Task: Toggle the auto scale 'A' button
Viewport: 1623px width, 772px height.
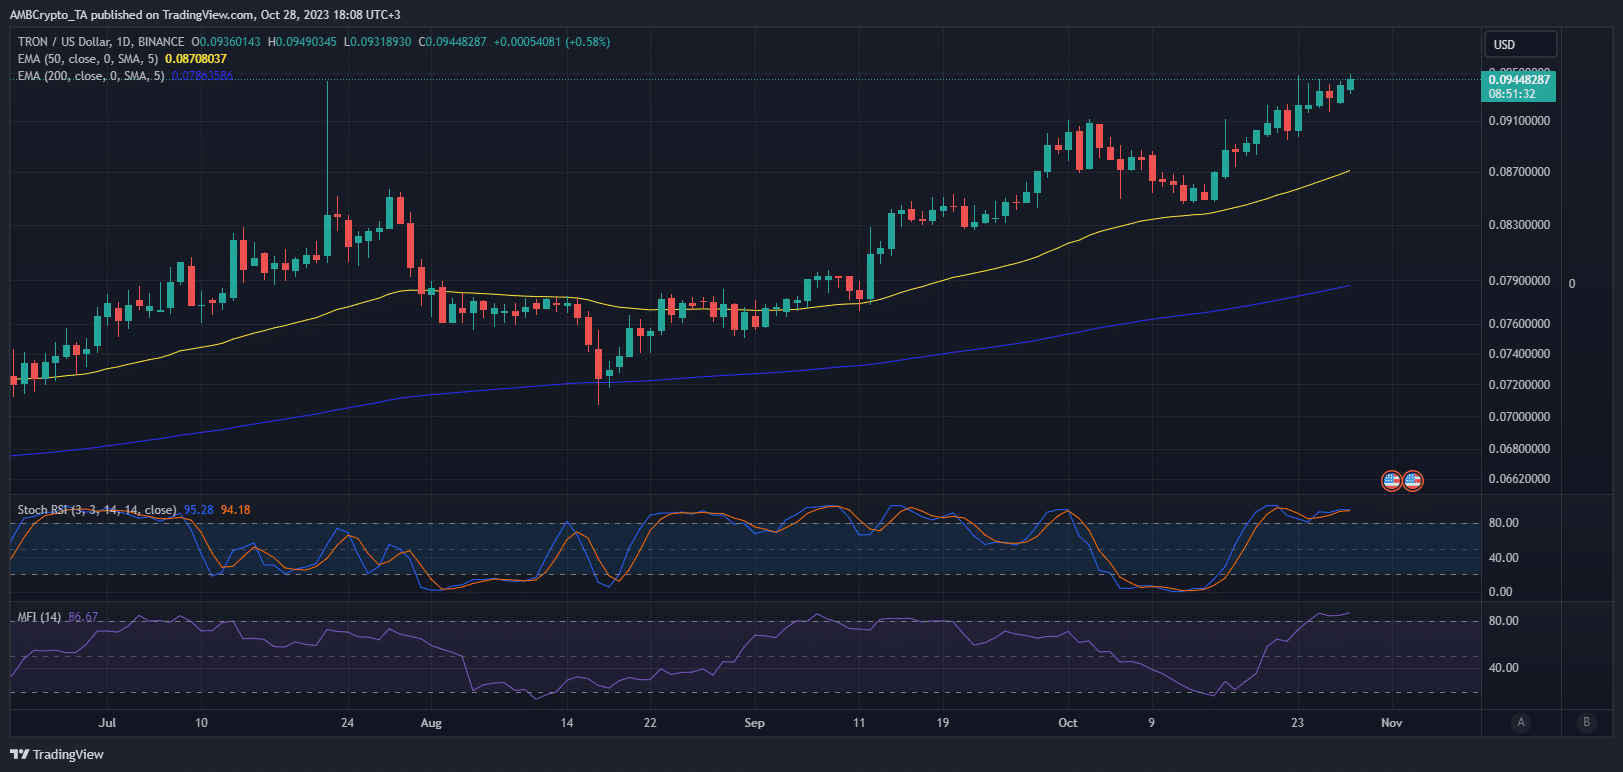Action: click(1521, 722)
